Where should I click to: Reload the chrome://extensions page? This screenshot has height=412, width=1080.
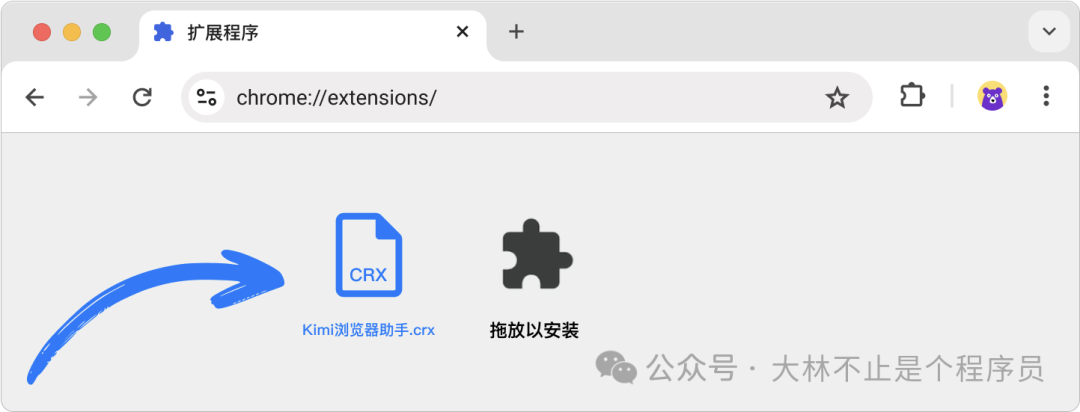142,97
